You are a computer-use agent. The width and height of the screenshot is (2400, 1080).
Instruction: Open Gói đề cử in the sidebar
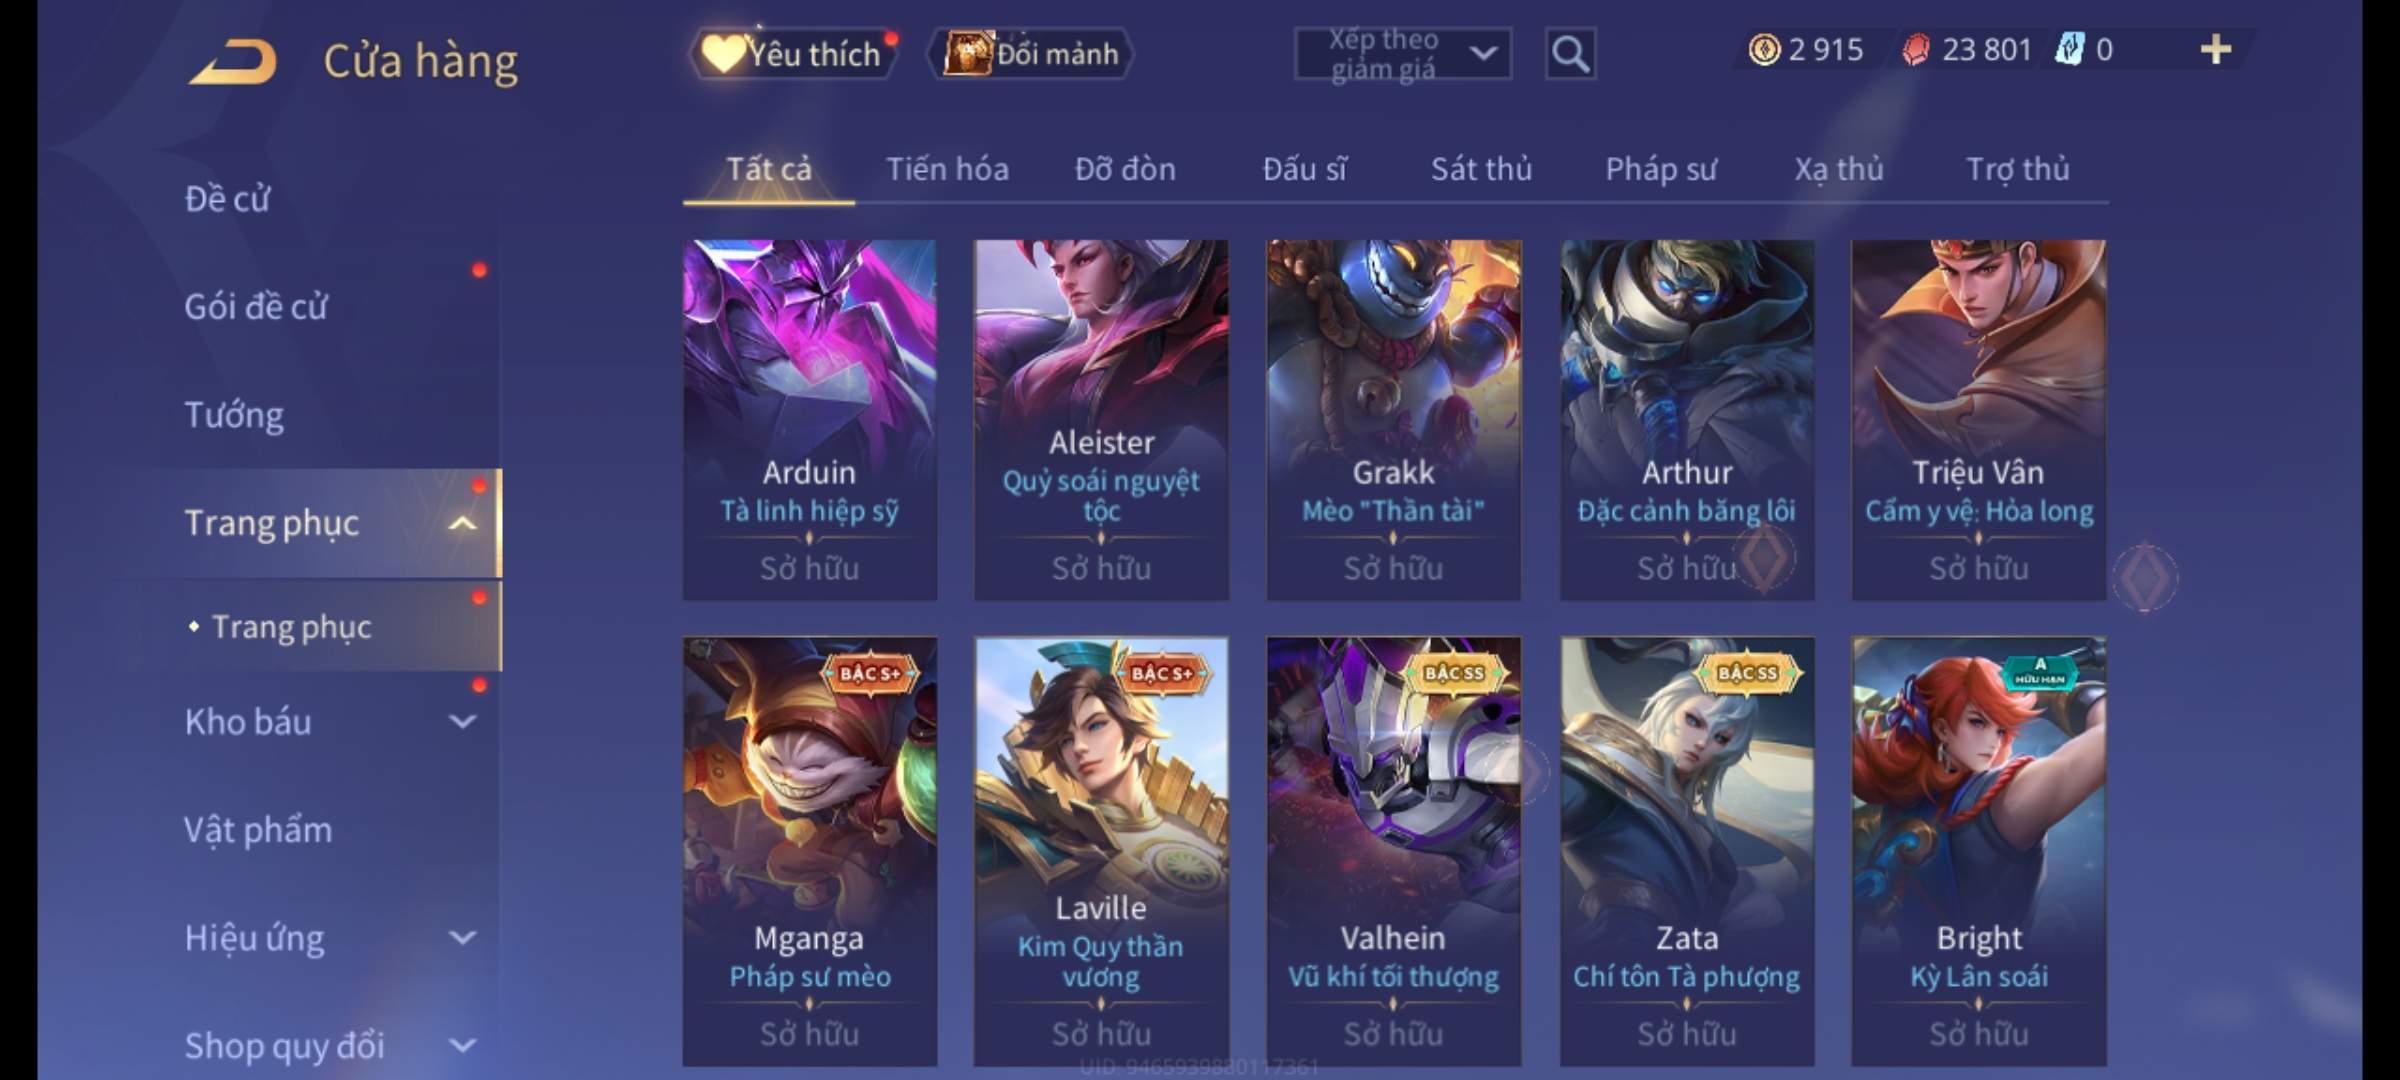[x=256, y=307]
